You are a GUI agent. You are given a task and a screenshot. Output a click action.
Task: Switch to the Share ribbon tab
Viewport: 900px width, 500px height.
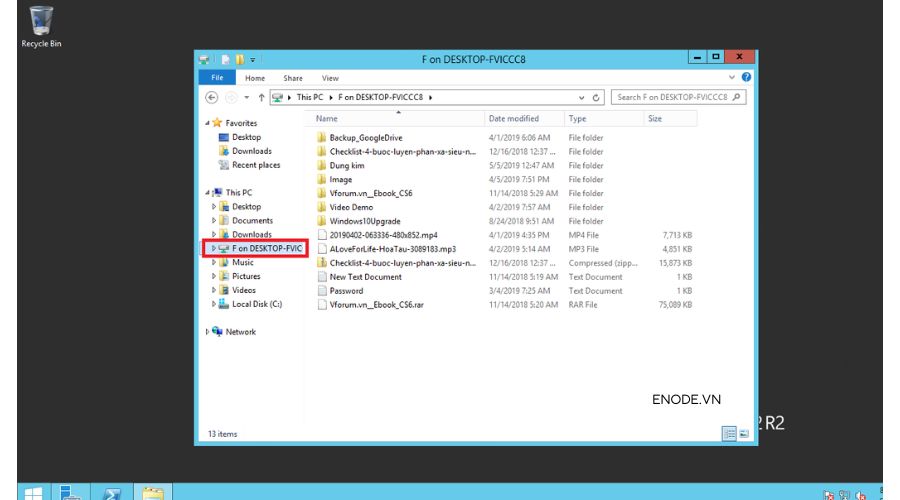pyautogui.click(x=292, y=78)
